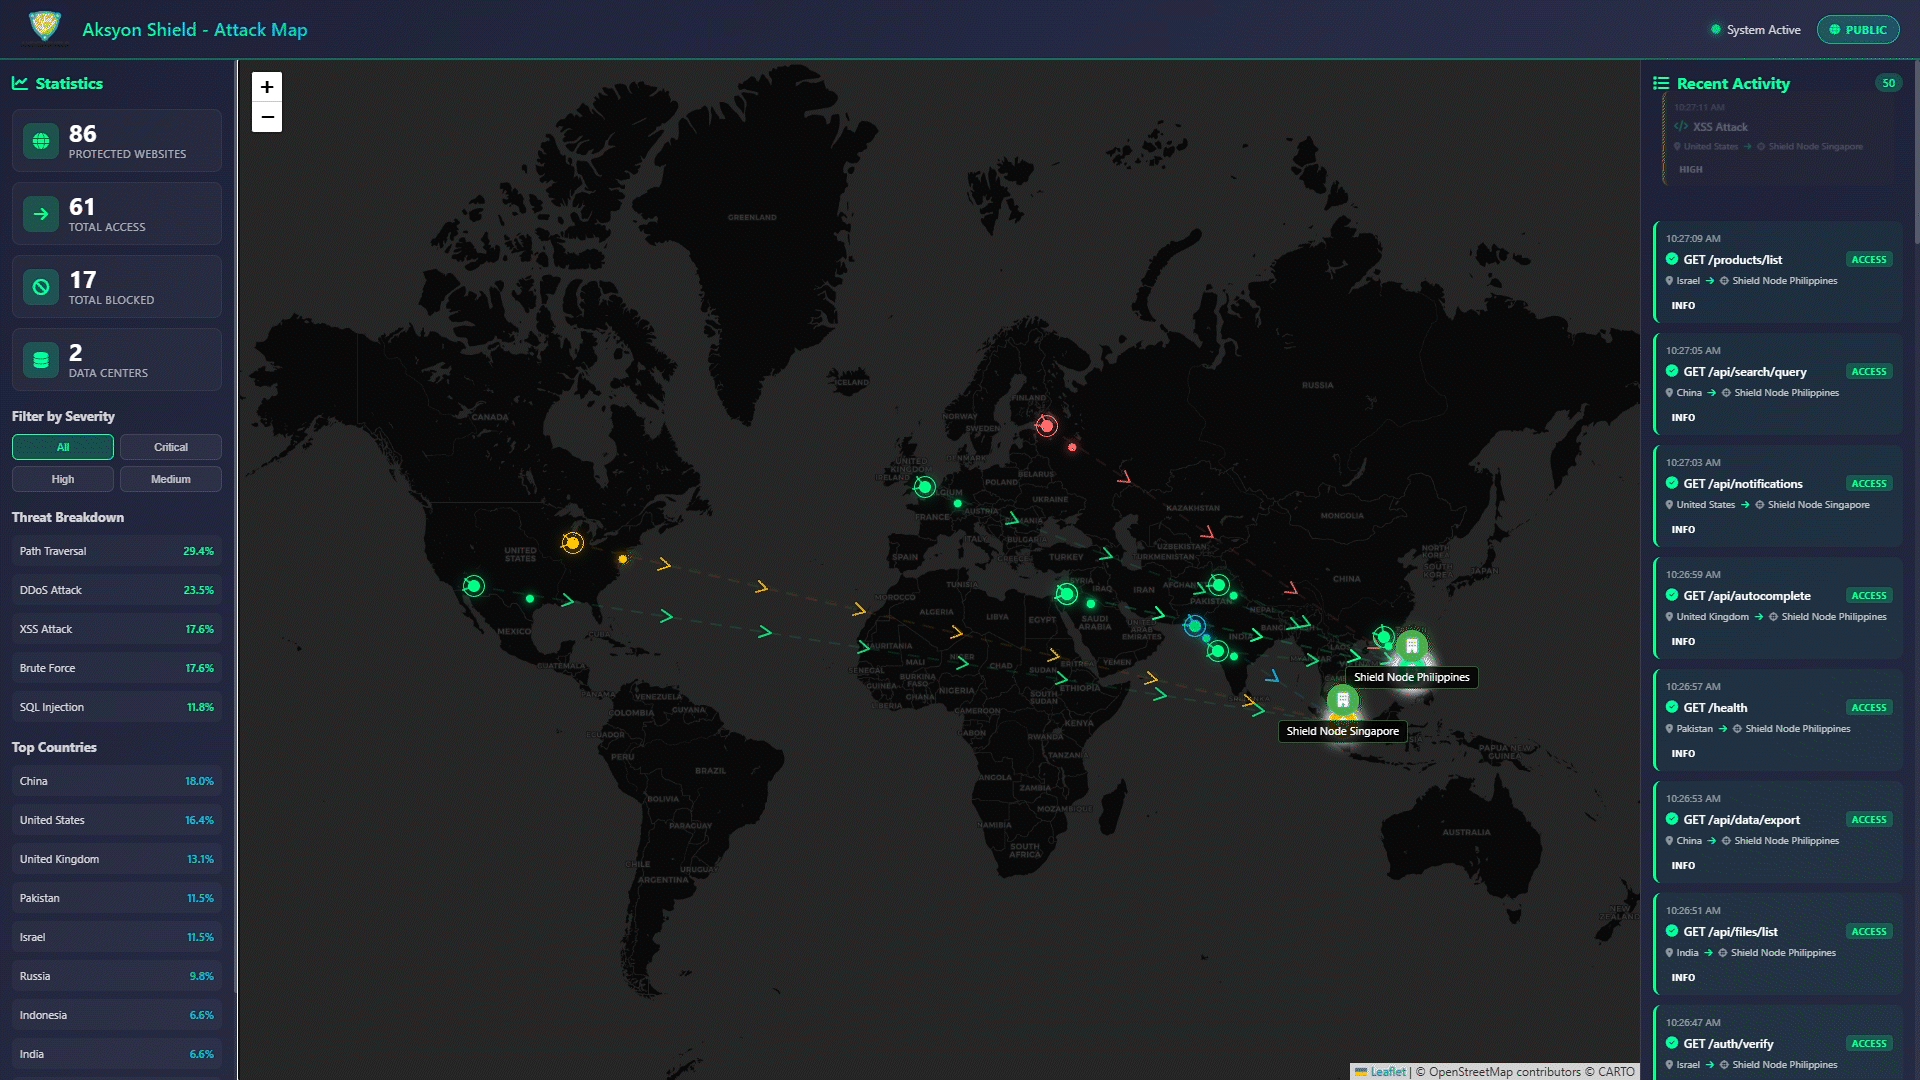Click the chart icon next to Statistics
This screenshot has height=1080, width=1920.
(20, 83)
